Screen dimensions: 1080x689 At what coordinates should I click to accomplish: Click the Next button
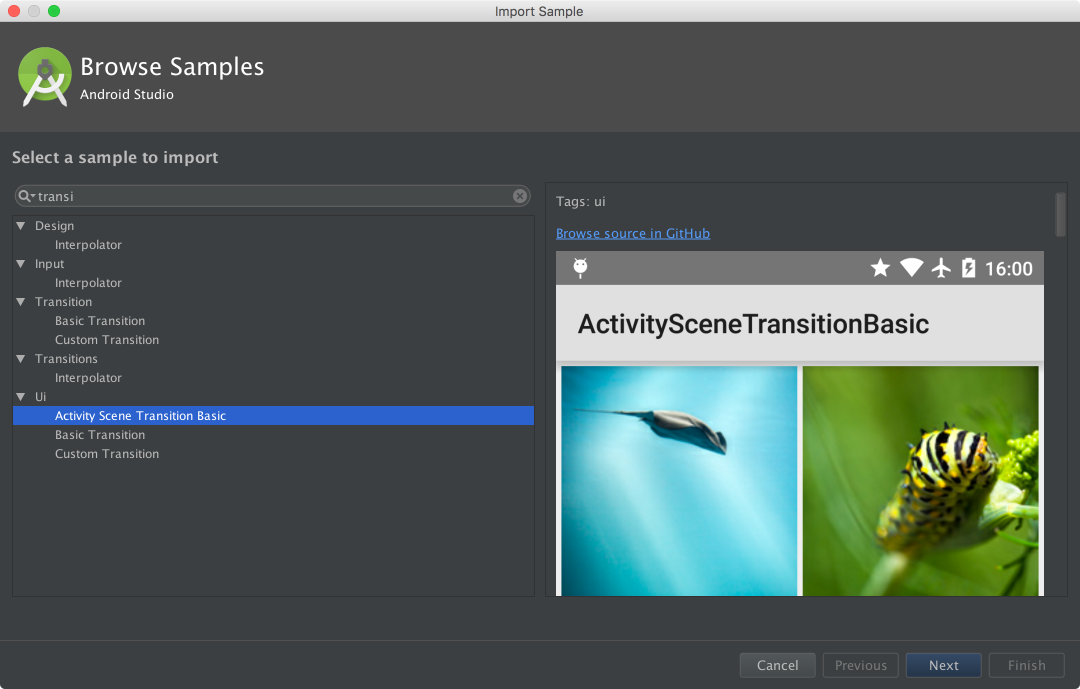click(944, 666)
